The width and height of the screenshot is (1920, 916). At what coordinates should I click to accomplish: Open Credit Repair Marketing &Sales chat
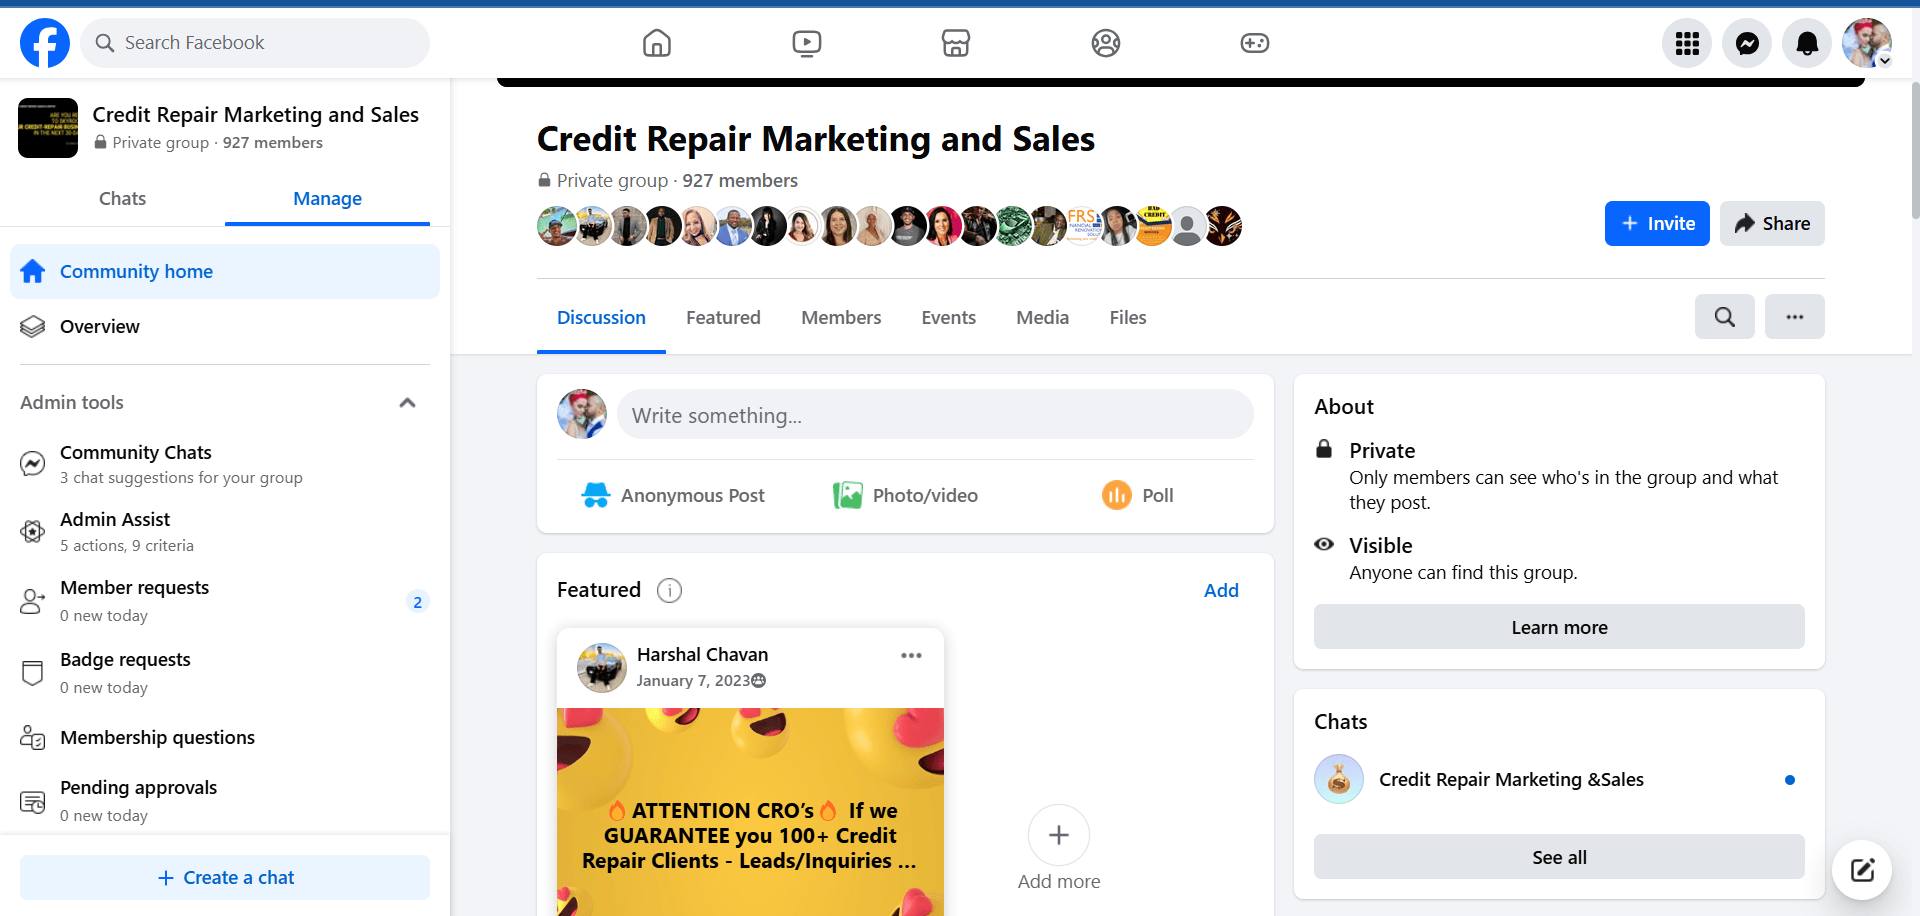coord(1559,780)
